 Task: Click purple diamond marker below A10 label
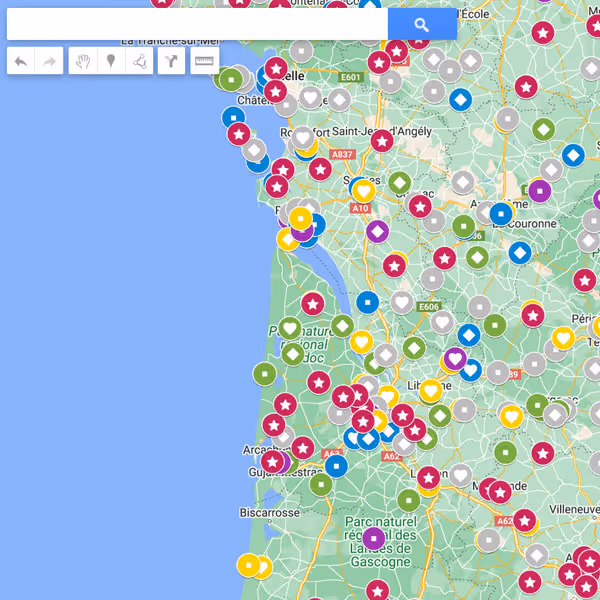[x=378, y=232]
